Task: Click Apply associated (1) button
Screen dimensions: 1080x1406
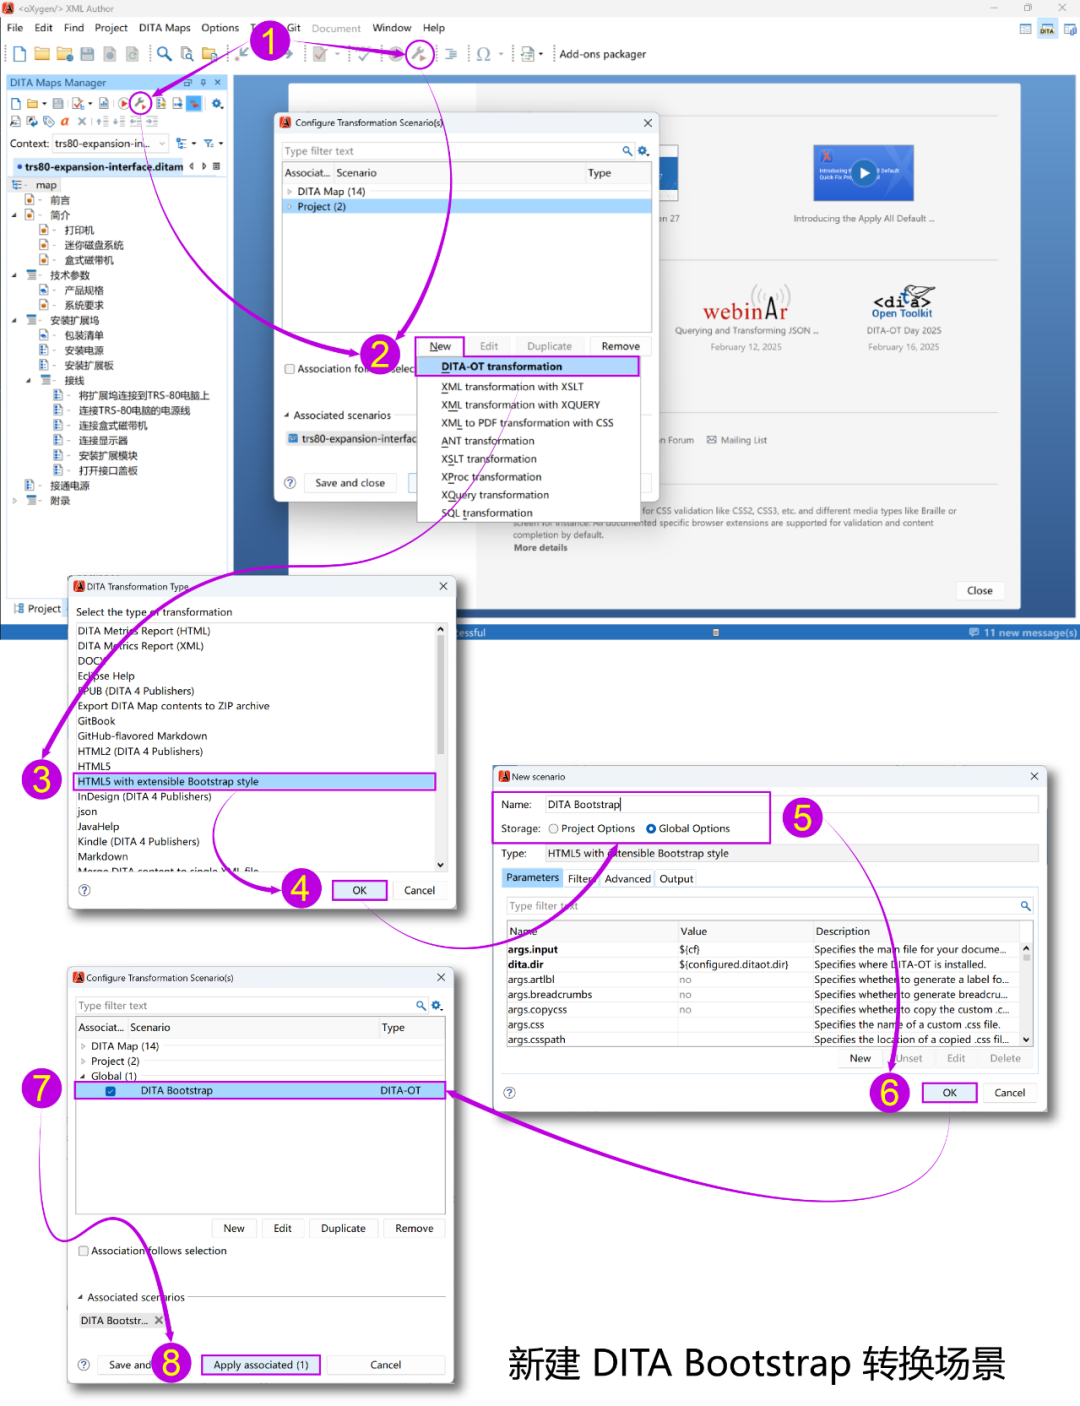Action: 260,1365
